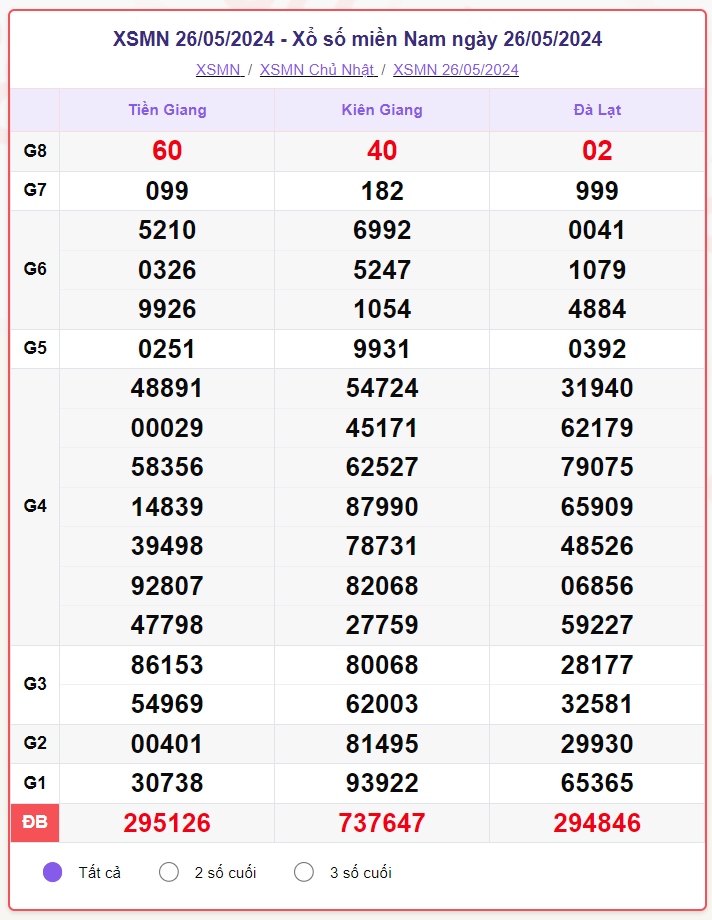This screenshot has width=712, height=920.
Task: Click the G6 number 5247
Action: click(382, 270)
